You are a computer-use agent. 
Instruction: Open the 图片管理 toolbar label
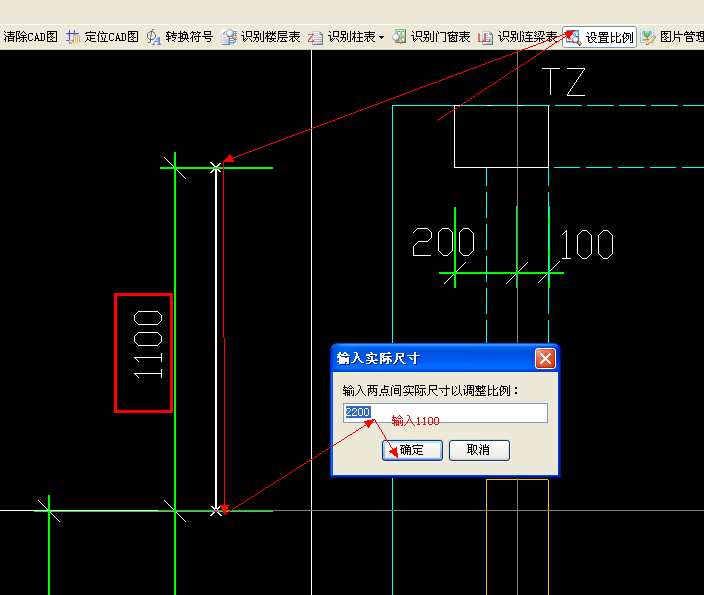(x=682, y=37)
